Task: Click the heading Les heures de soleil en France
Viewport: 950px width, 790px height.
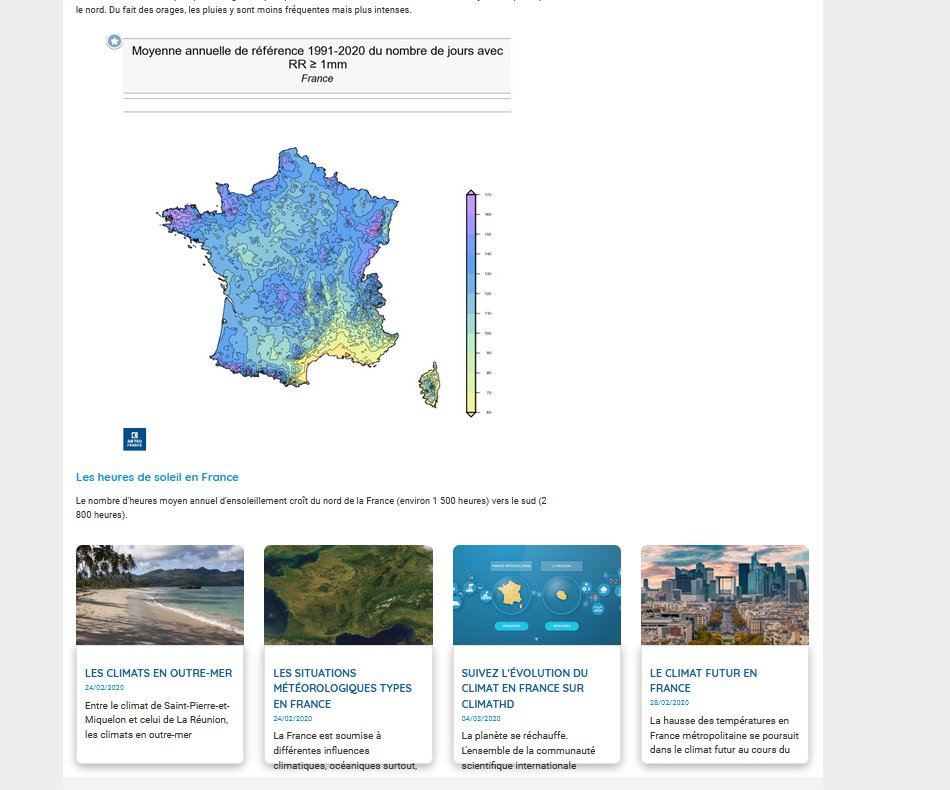Action: (157, 477)
